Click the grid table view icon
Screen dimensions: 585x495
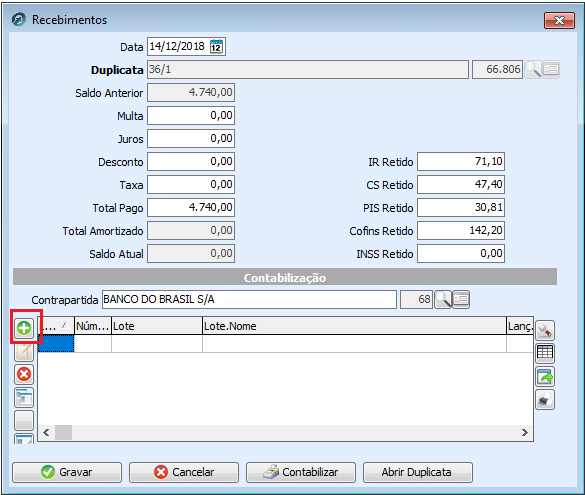click(x=545, y=353)
